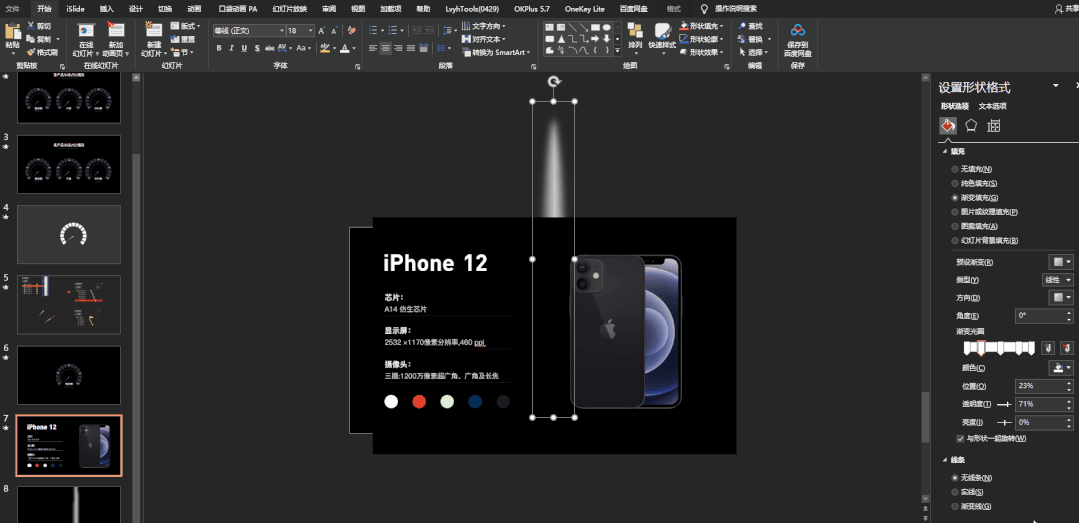Image resolution: width=1079 pixels, height=523 pixels.
Task: Open the Preset gradients (预设渐变) dropdown
Action: click(x=1060, y=262)
